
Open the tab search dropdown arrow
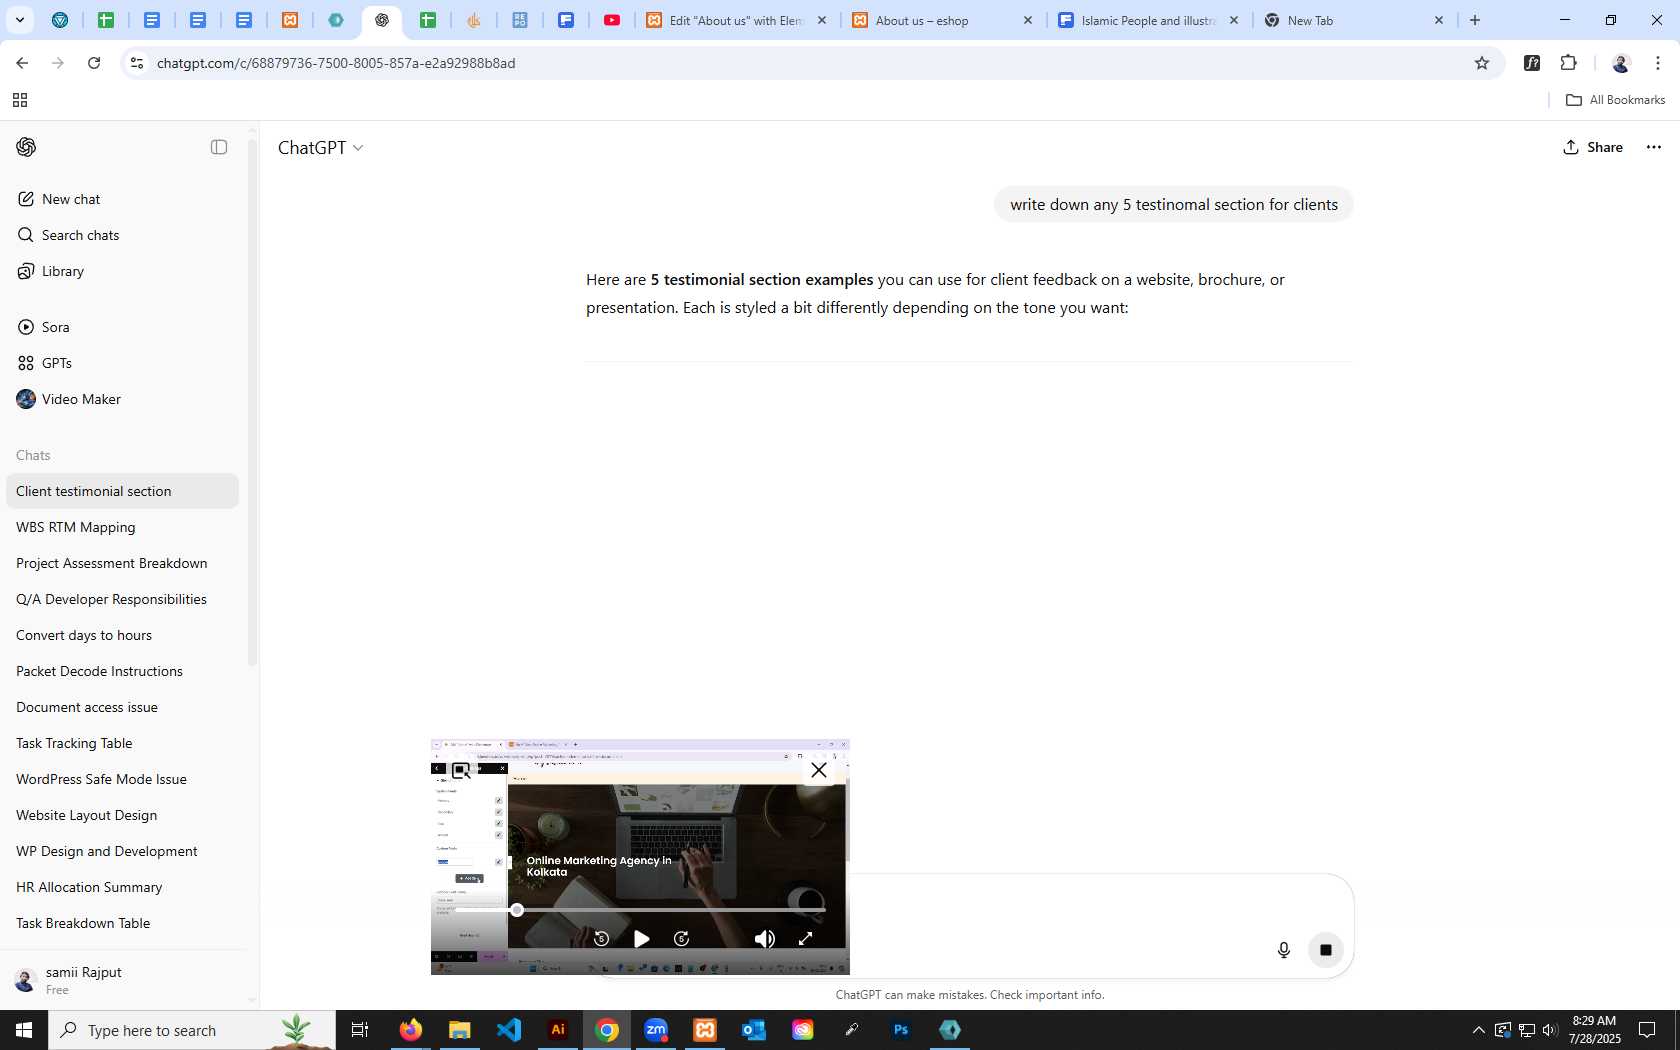[19, 20]
